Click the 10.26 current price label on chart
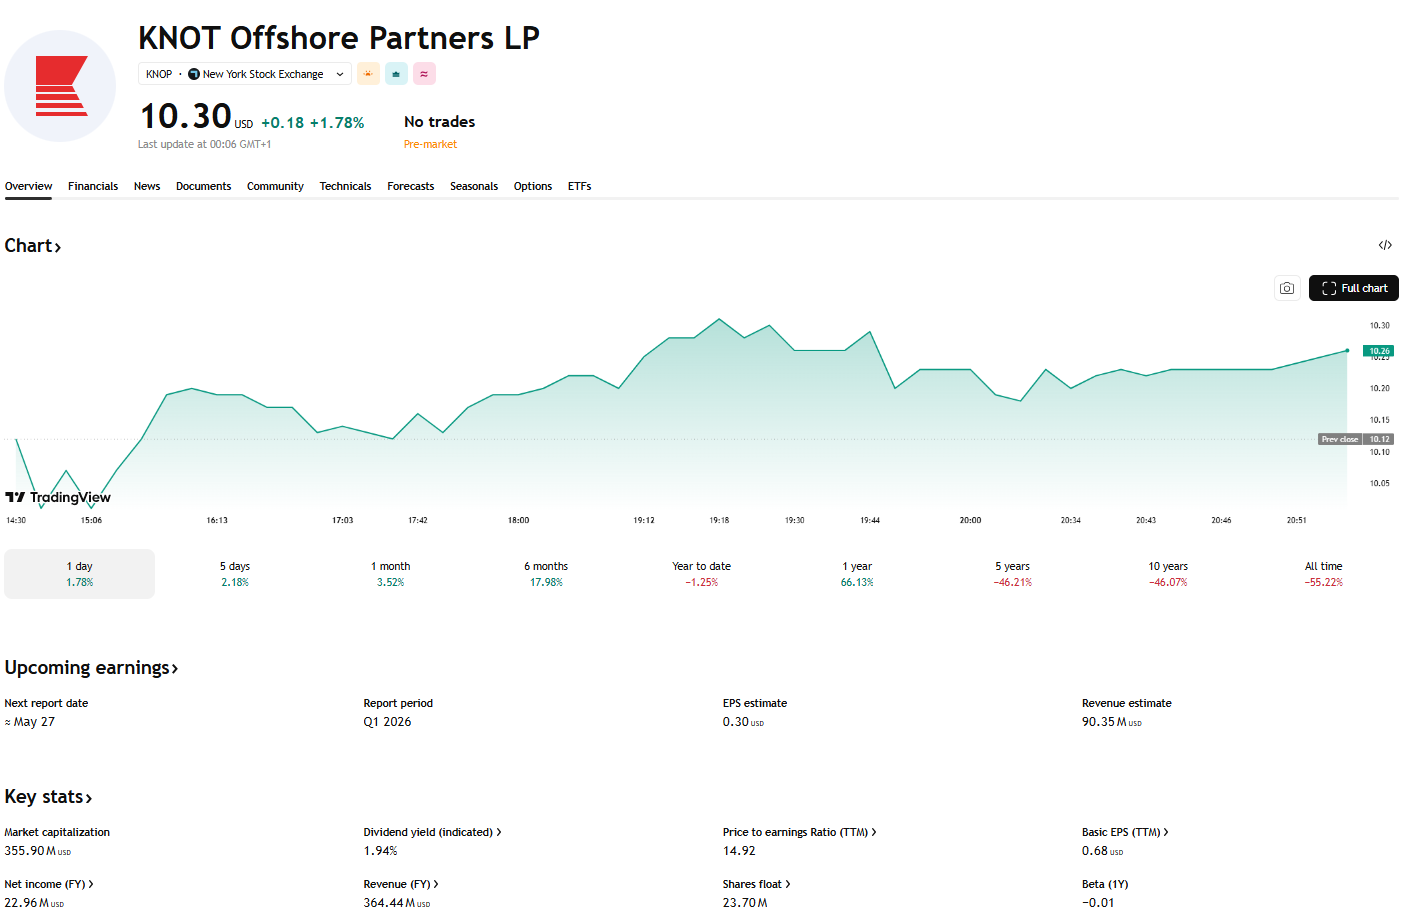 coord(1379,351)
